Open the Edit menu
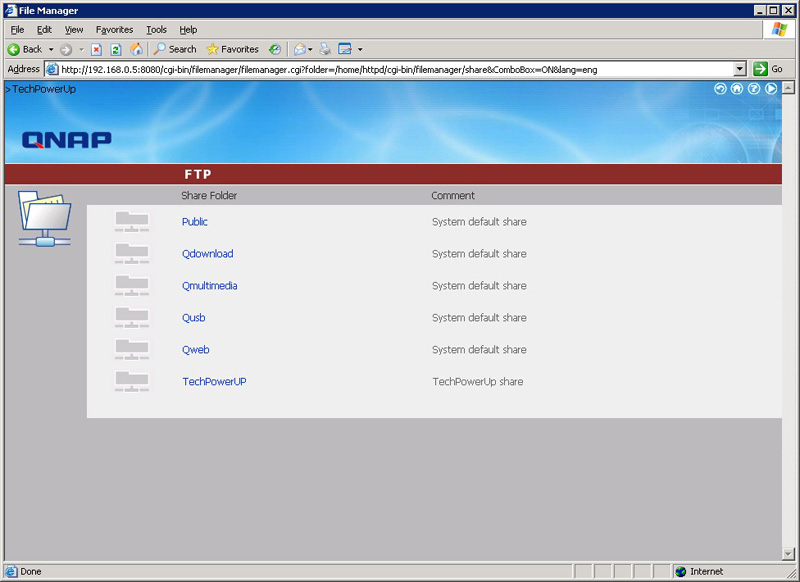The height and width of the screenshot is (582, 800). click(x=44, y=30)
